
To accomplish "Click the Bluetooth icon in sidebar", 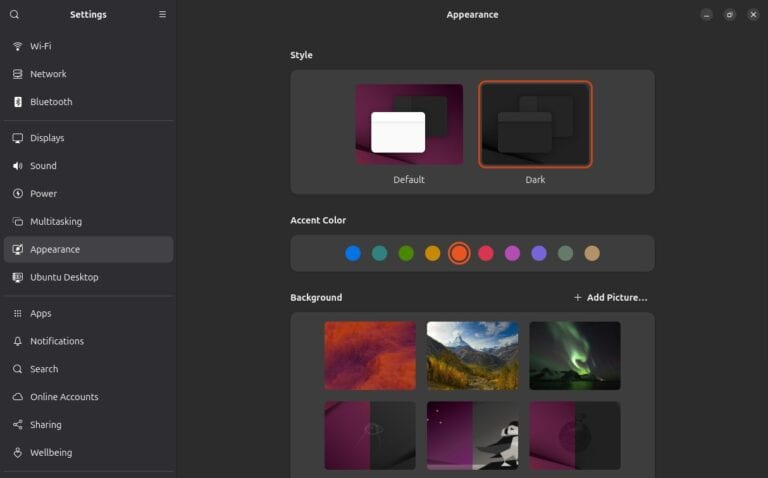I will click(18, 102).
